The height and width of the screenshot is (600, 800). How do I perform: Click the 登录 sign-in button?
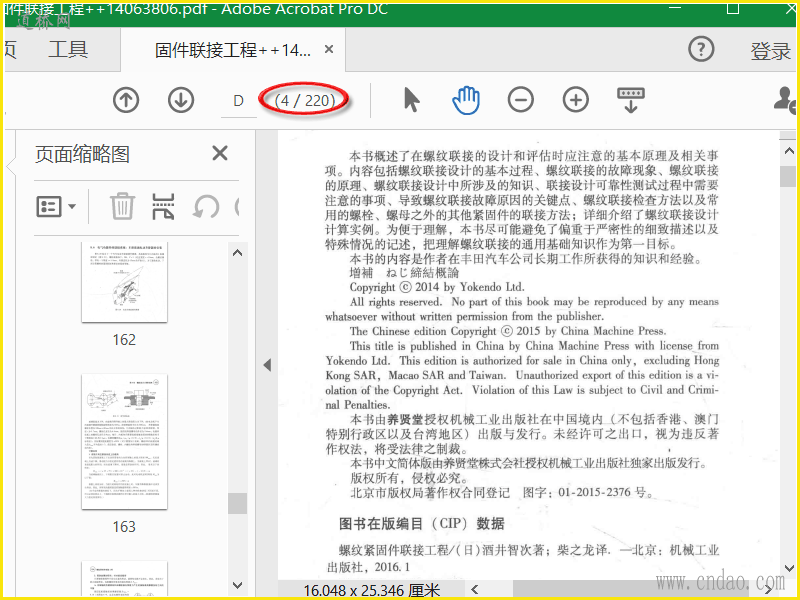(770, 52)
